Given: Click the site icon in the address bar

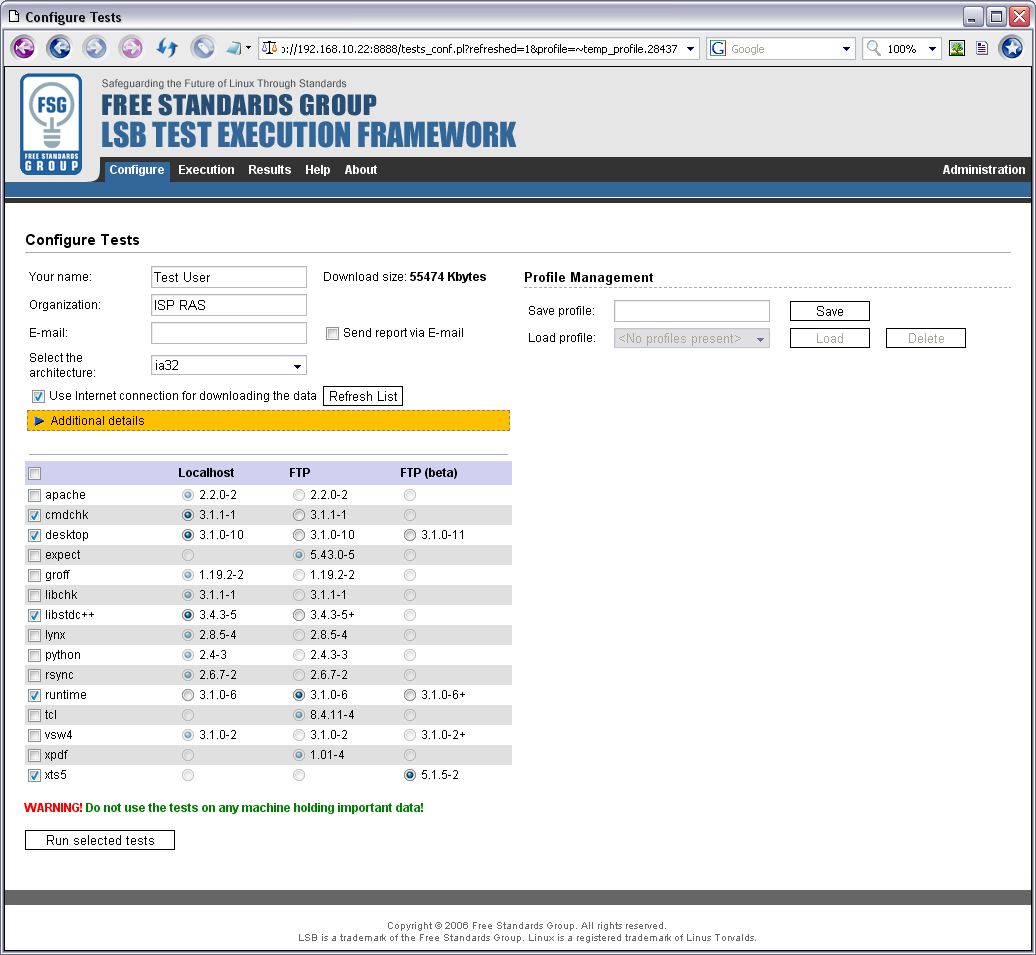Looking at the screenshot, I should click(x=269, y=48).
